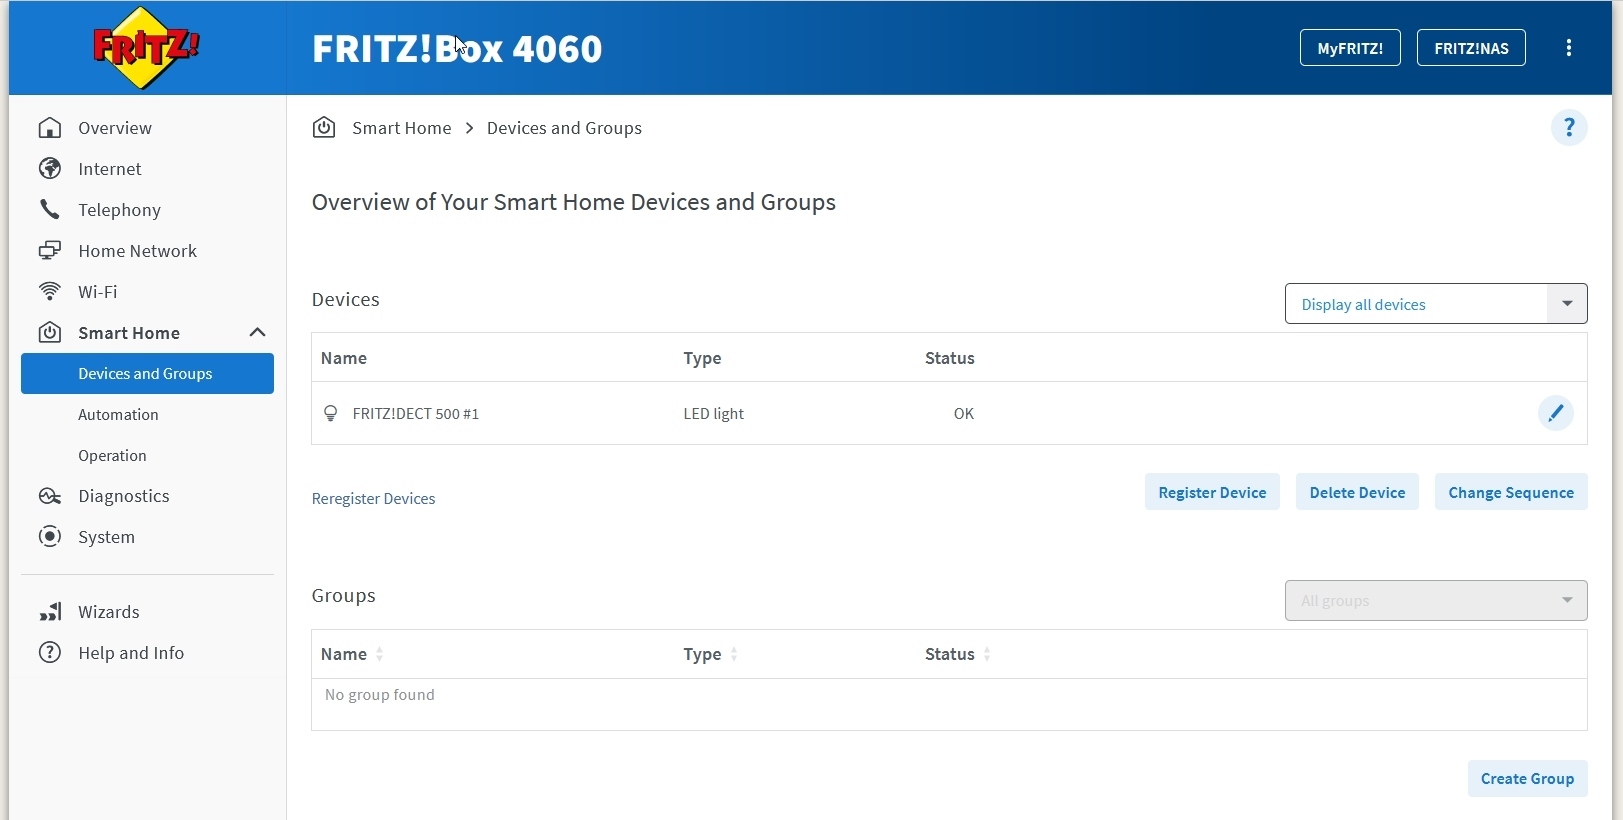Click the Wi-Fi signal icon
This screenshot has width=1623, height=820.
(50, 292)
